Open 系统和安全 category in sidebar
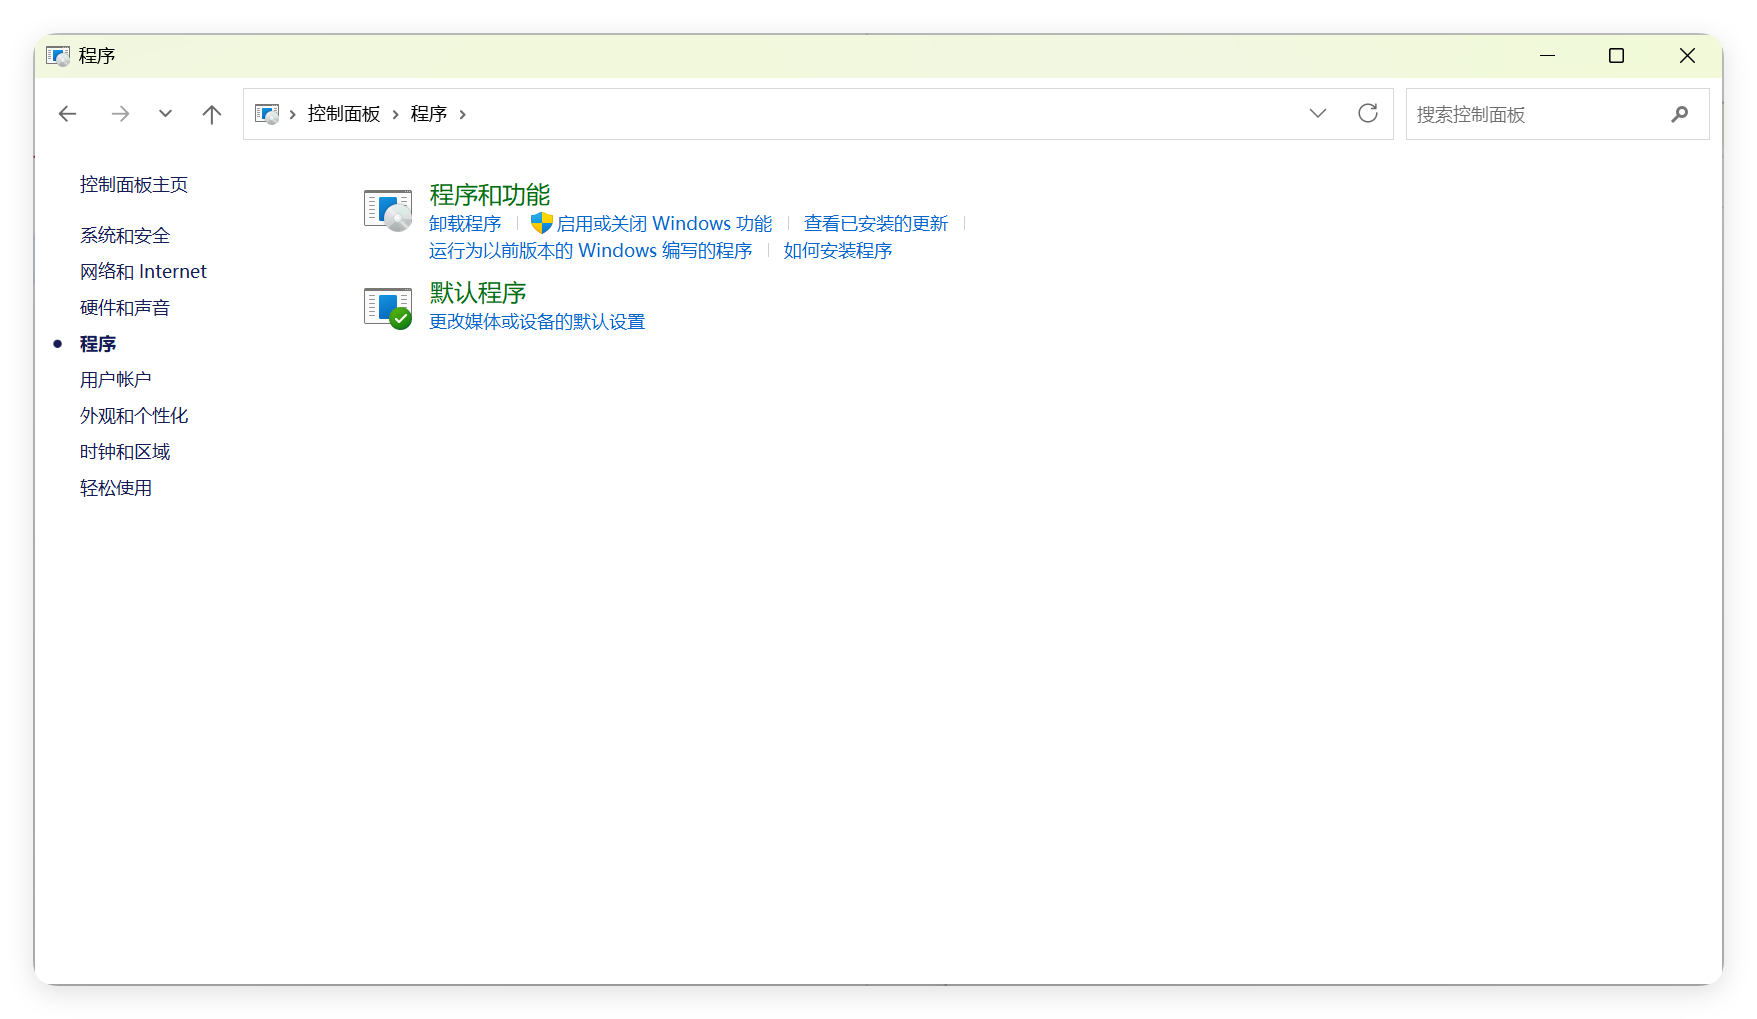This screenshot has width=1757, height=1019. point(125,236)
